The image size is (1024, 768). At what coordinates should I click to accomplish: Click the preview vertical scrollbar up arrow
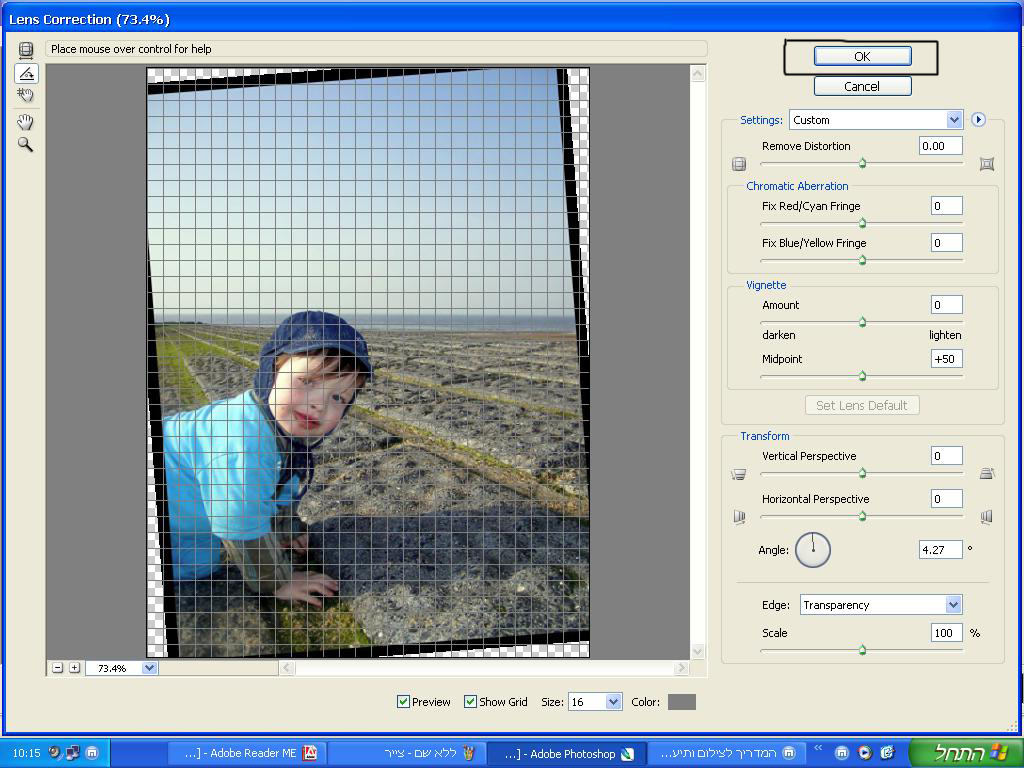pyautogui.click(x=697, y=73)
